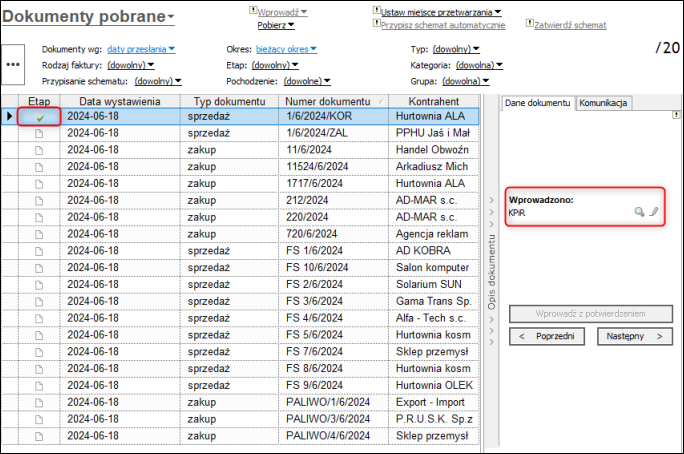The height and width of the screenshot is (454, 684).
Task: Sort by the Kontrahent column header
Action: pos(434,101)
